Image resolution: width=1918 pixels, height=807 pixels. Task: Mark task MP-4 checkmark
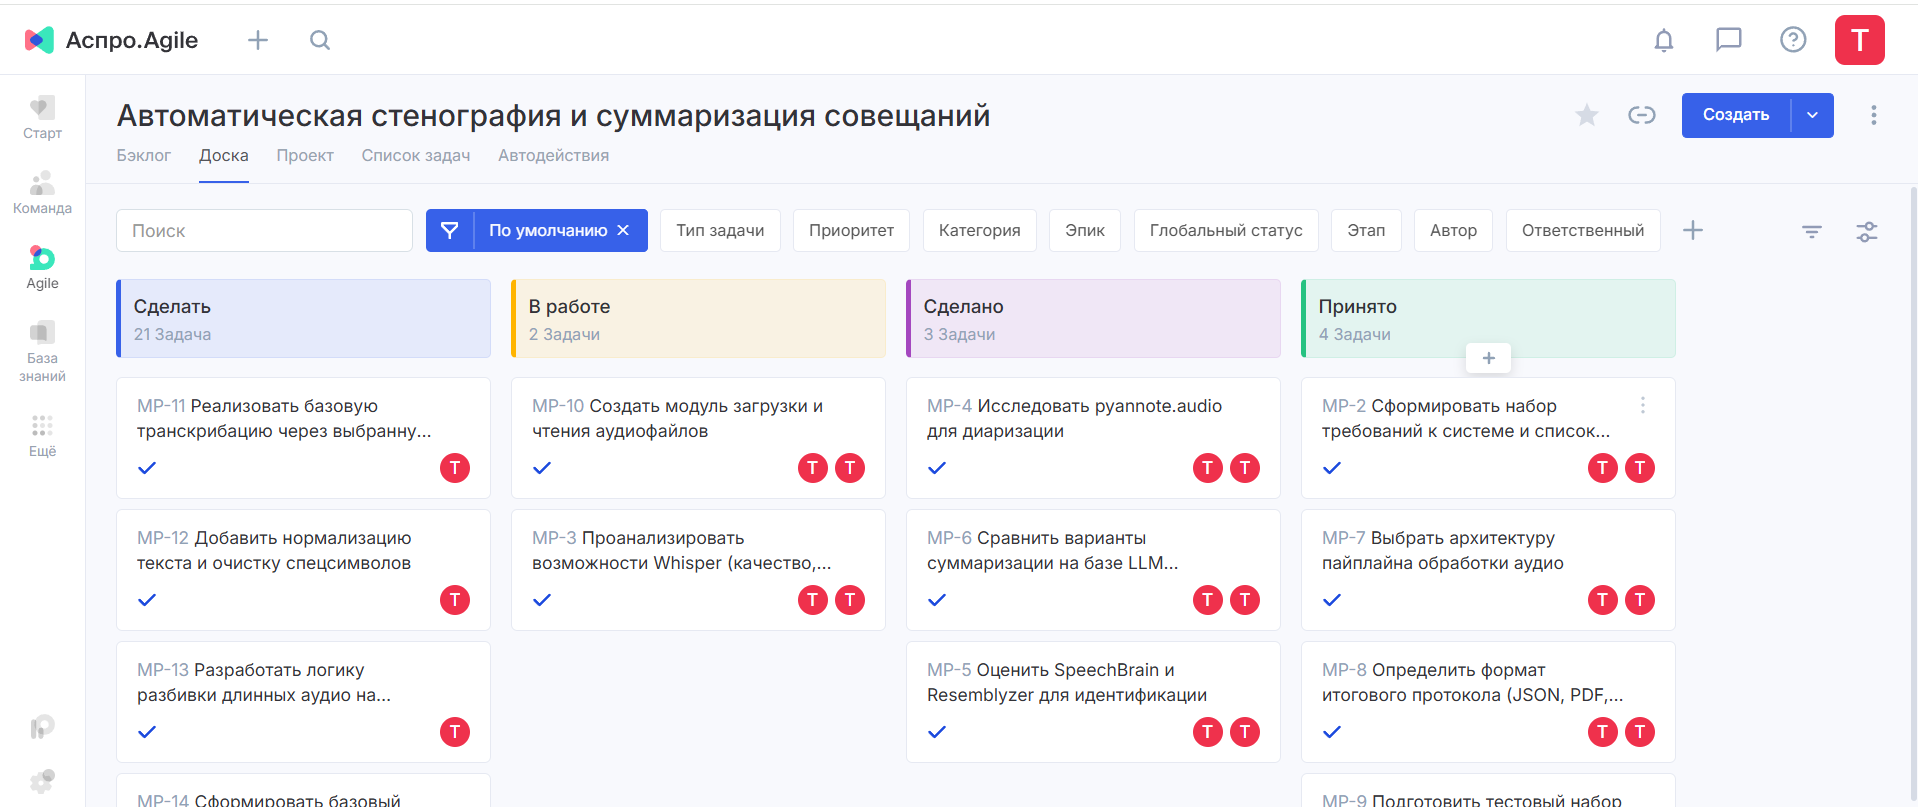click(x=937, y=468)
